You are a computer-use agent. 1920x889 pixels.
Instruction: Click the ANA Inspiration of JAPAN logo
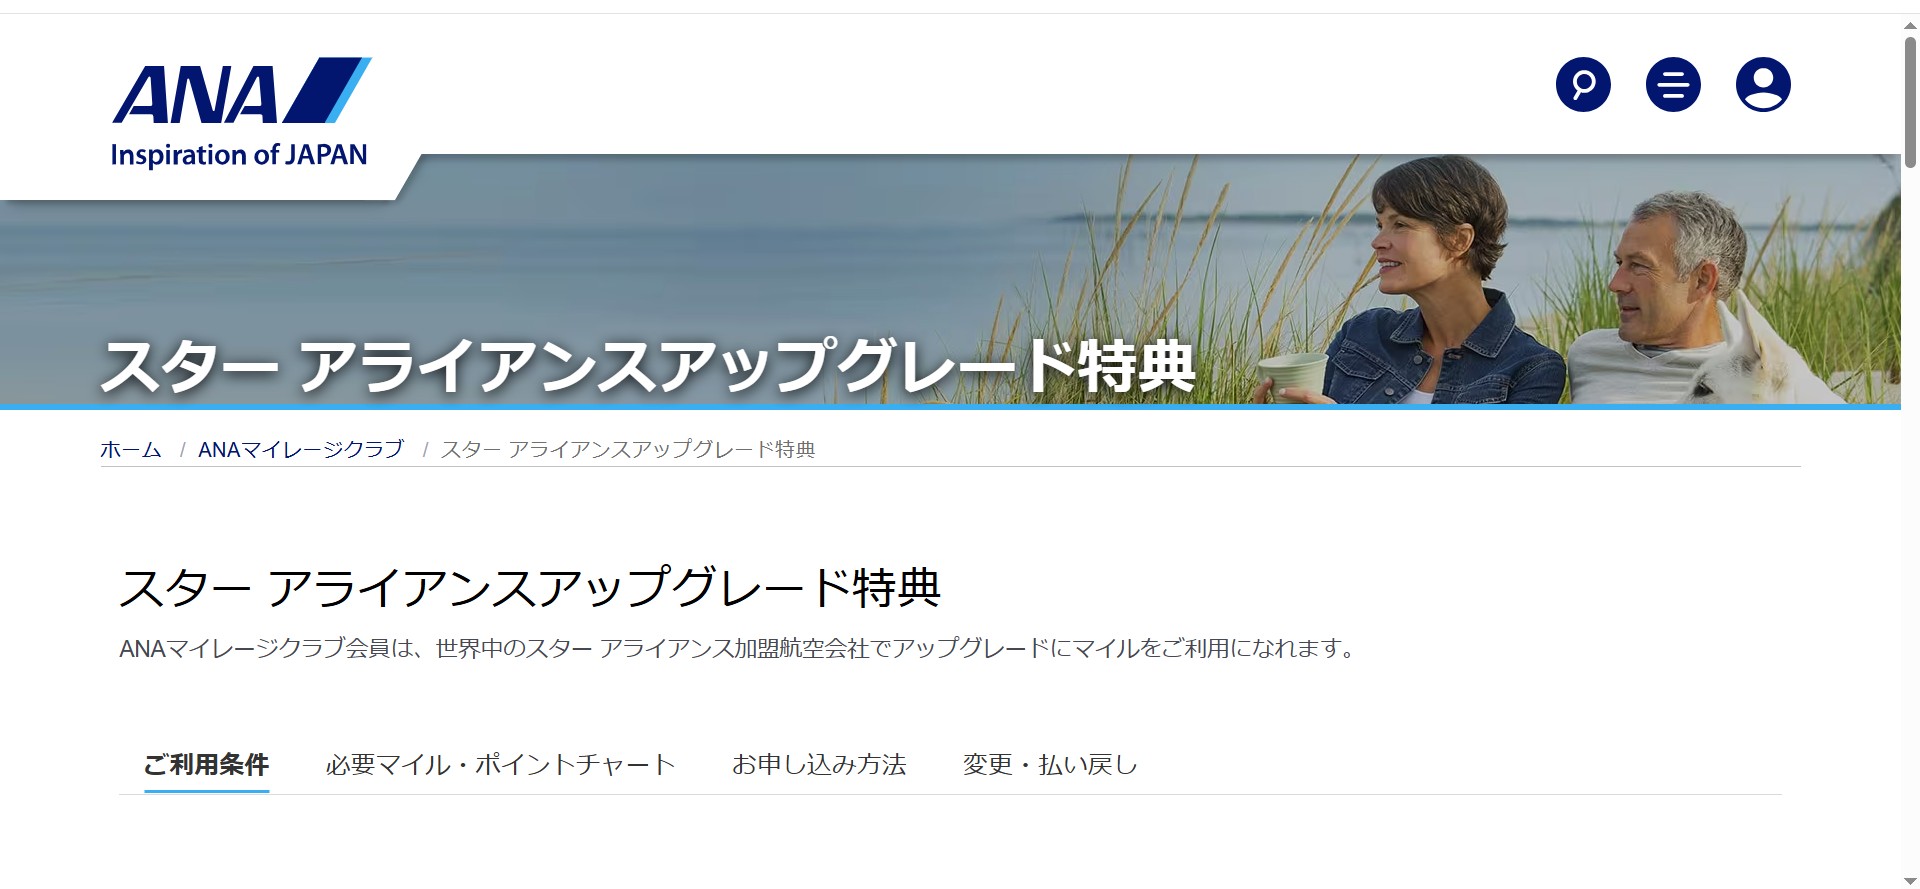coord(240,112)
